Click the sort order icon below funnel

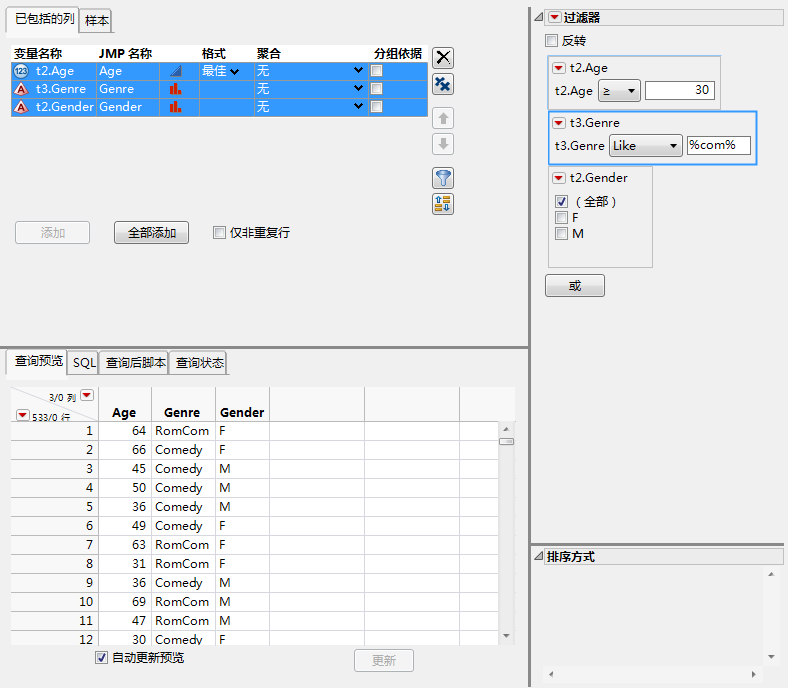point(443,204)
